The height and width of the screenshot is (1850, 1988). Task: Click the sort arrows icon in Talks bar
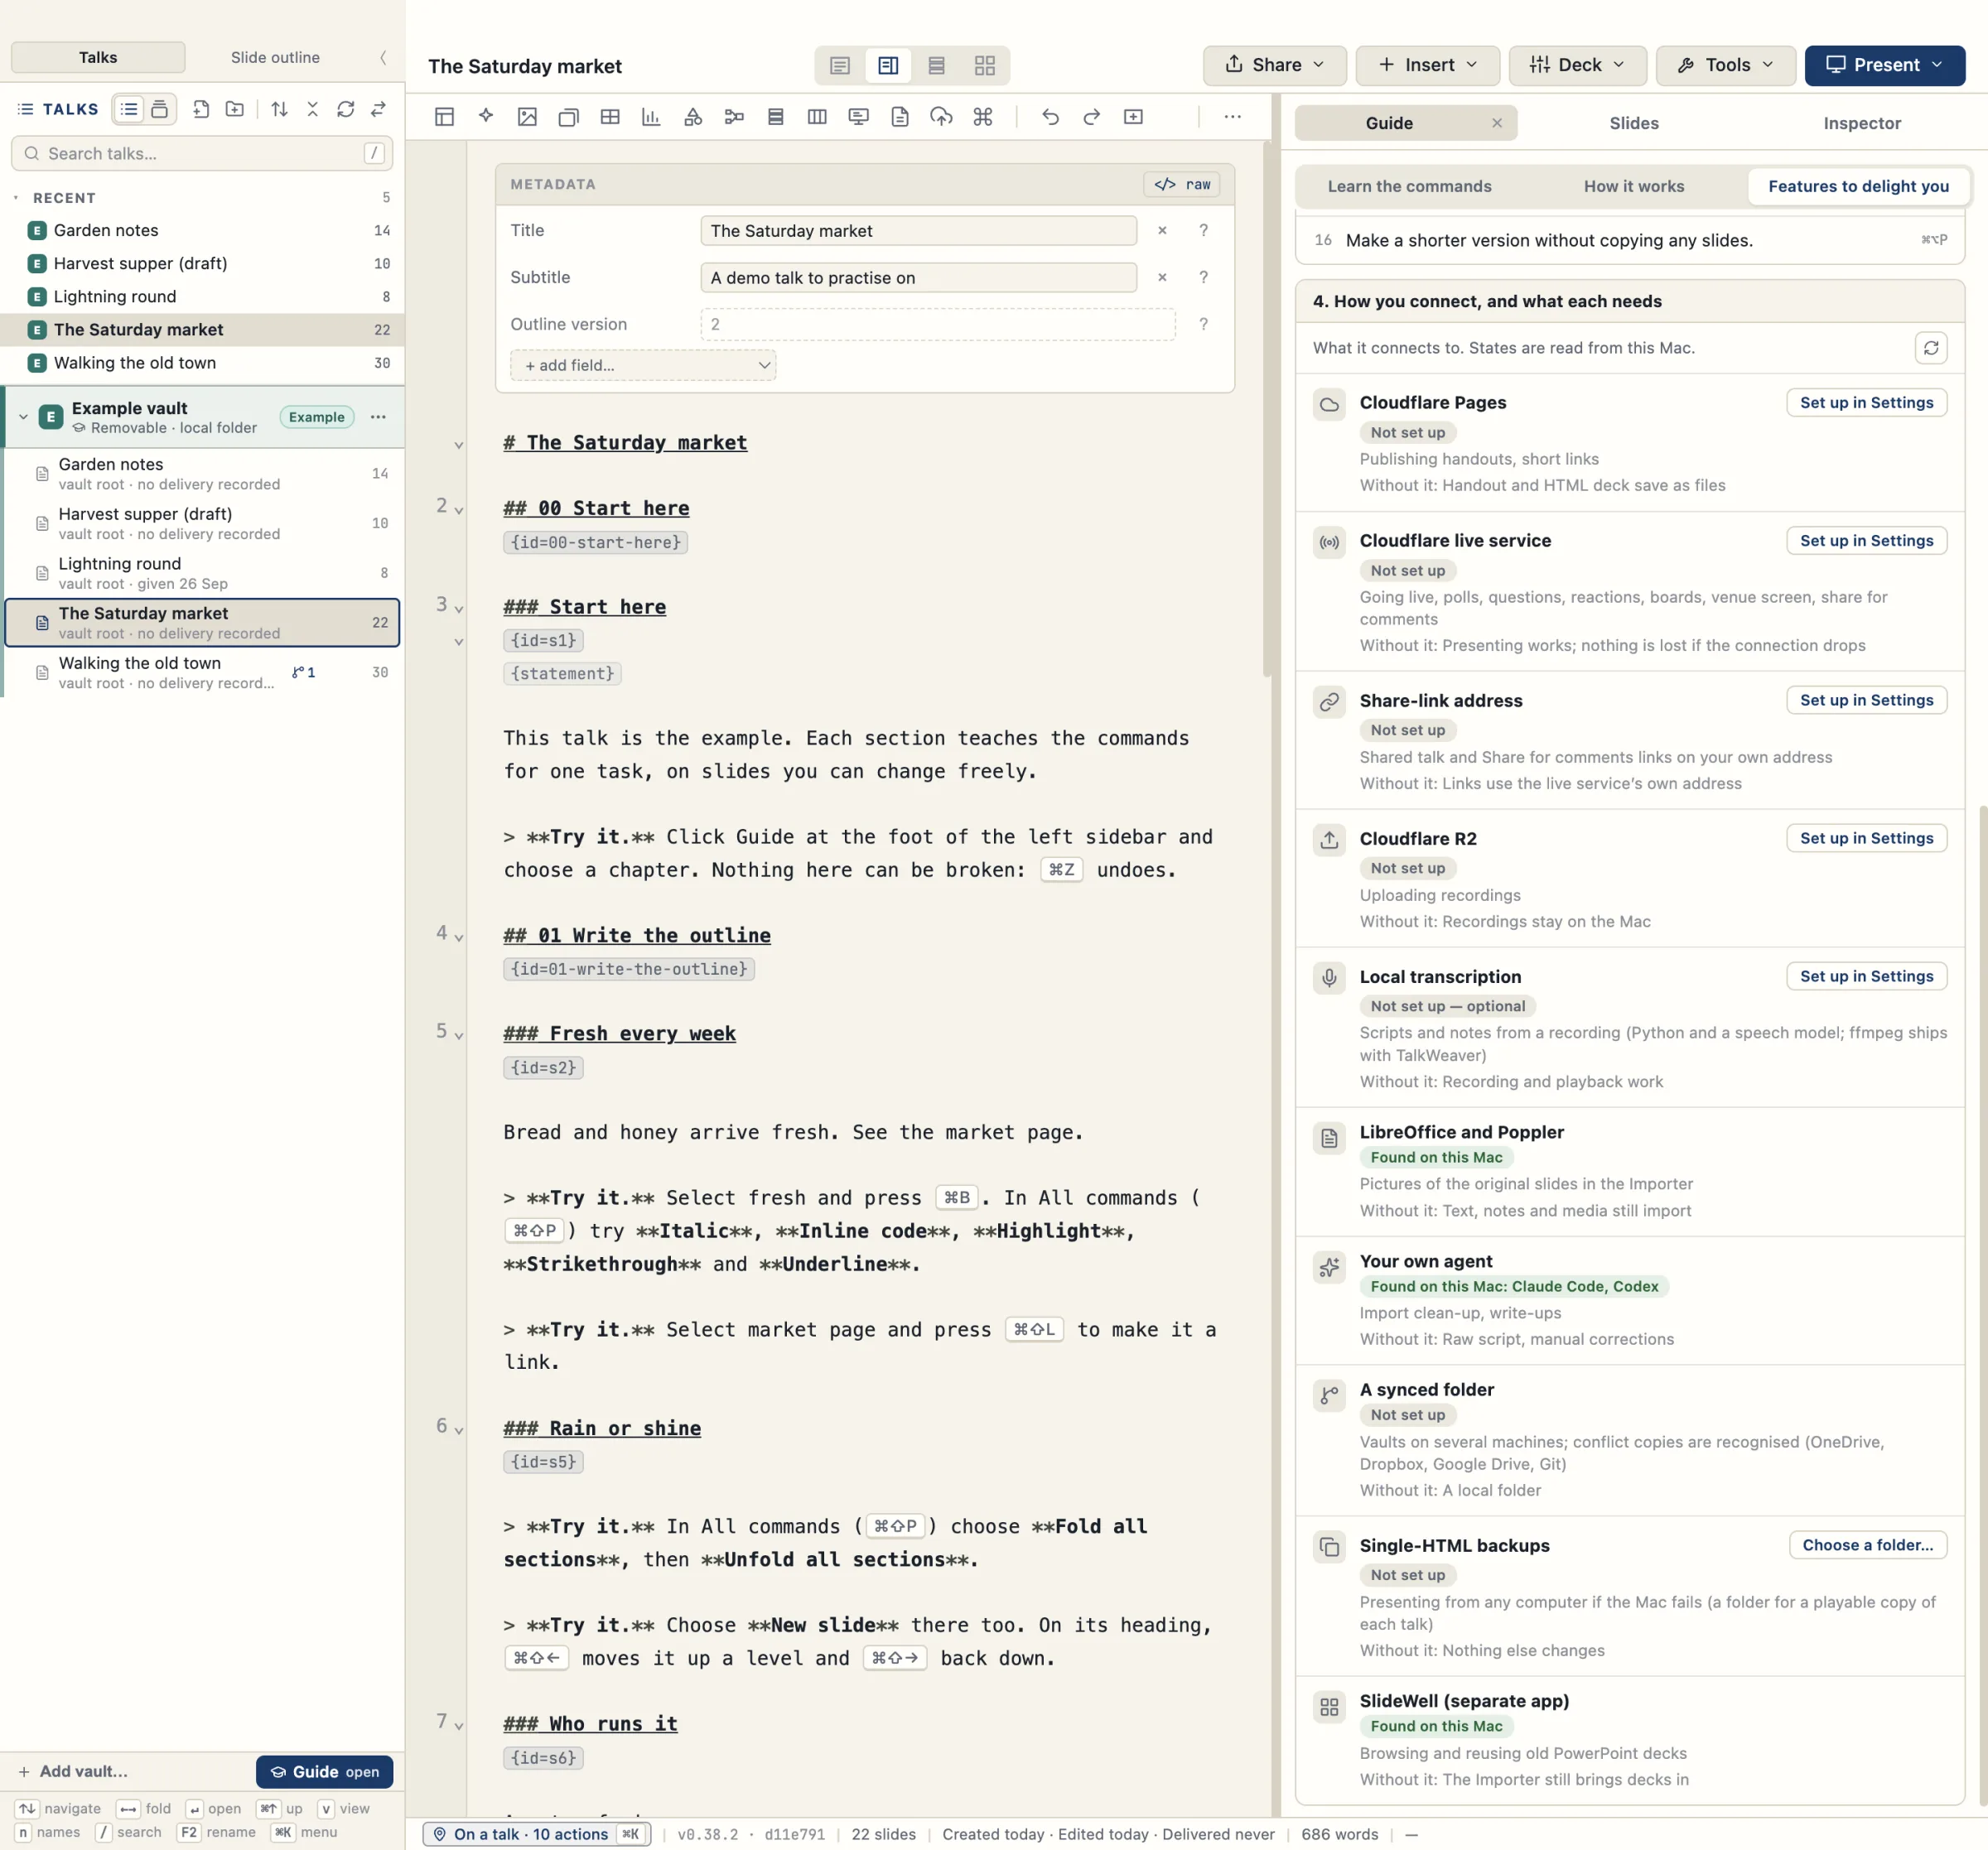[x=279, y=109]
